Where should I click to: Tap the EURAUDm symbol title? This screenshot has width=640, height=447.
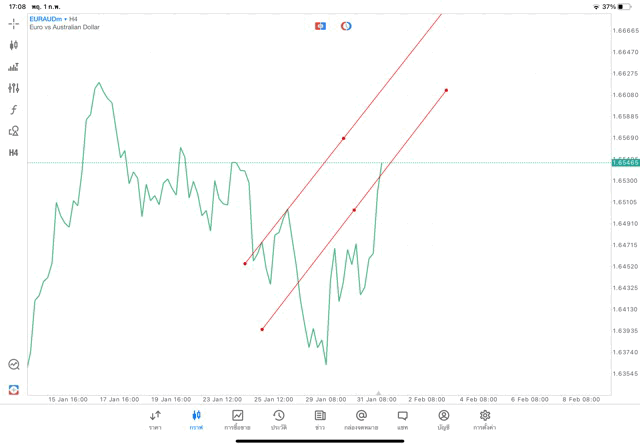click(x=48, y=18)
